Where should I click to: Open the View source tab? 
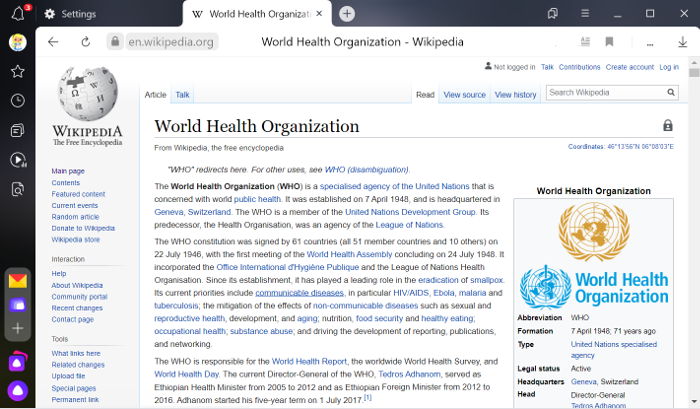pos(464,95)
